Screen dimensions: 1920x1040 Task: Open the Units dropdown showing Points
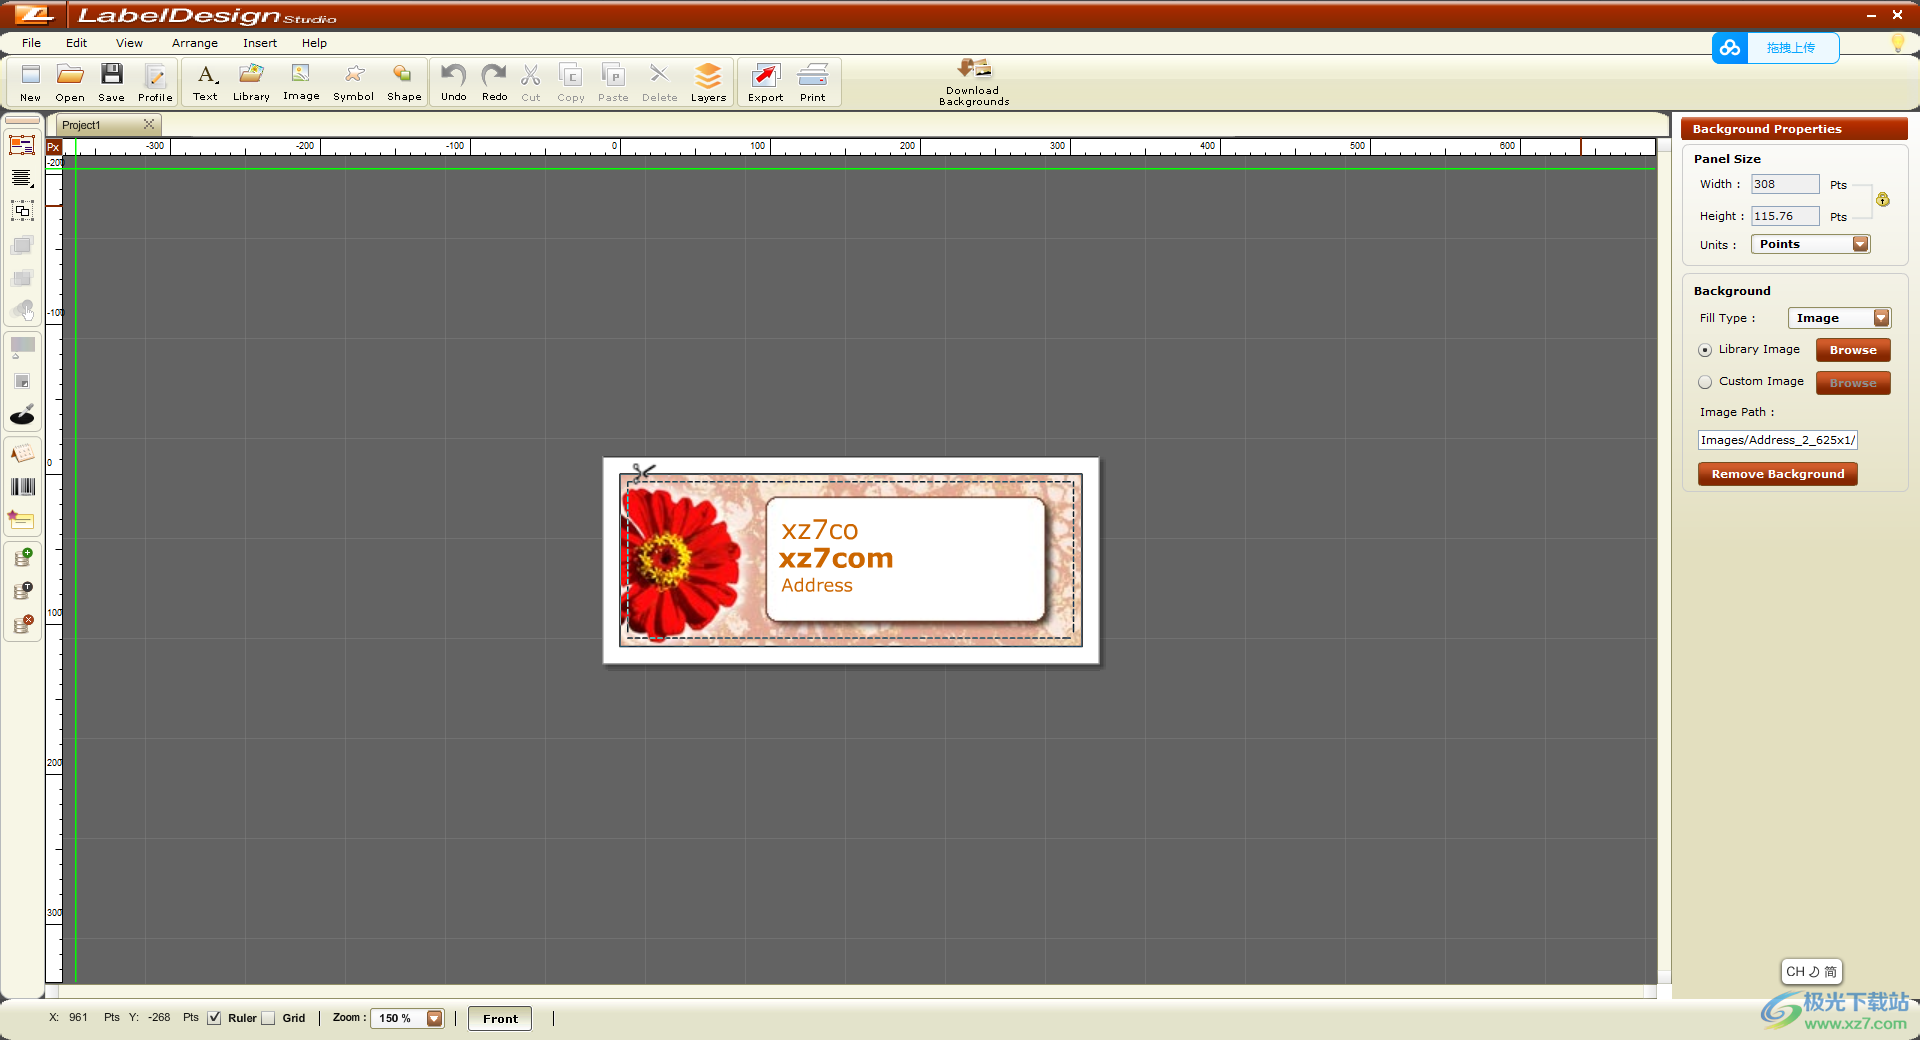[1810, 243]
